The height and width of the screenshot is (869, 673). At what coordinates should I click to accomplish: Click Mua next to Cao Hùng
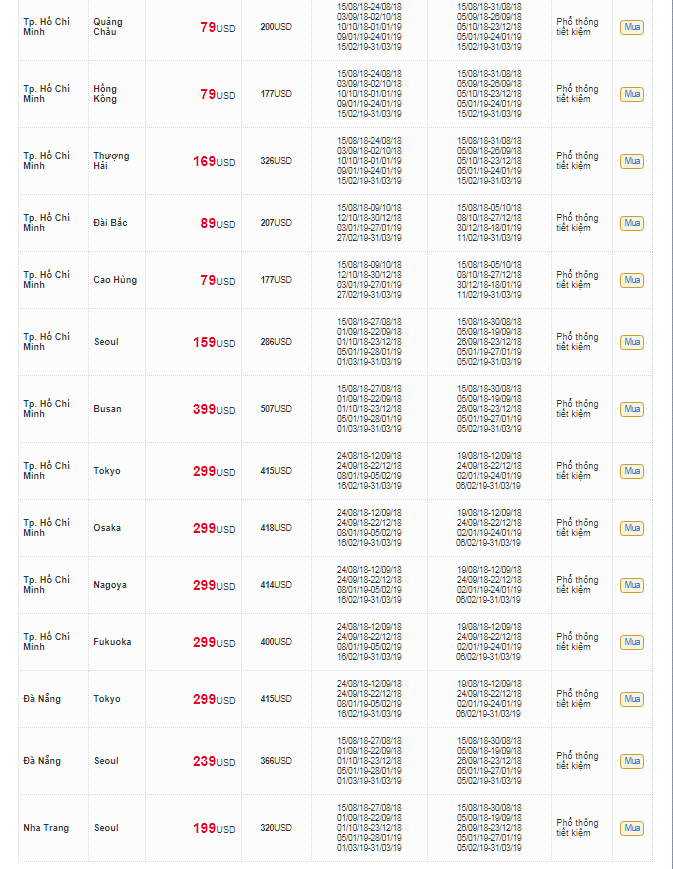click(x=631, y=280)
